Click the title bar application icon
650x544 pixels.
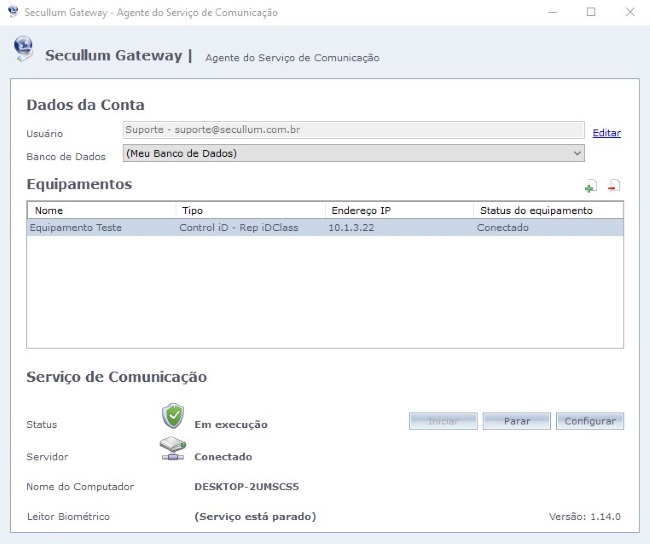(13, 12)
